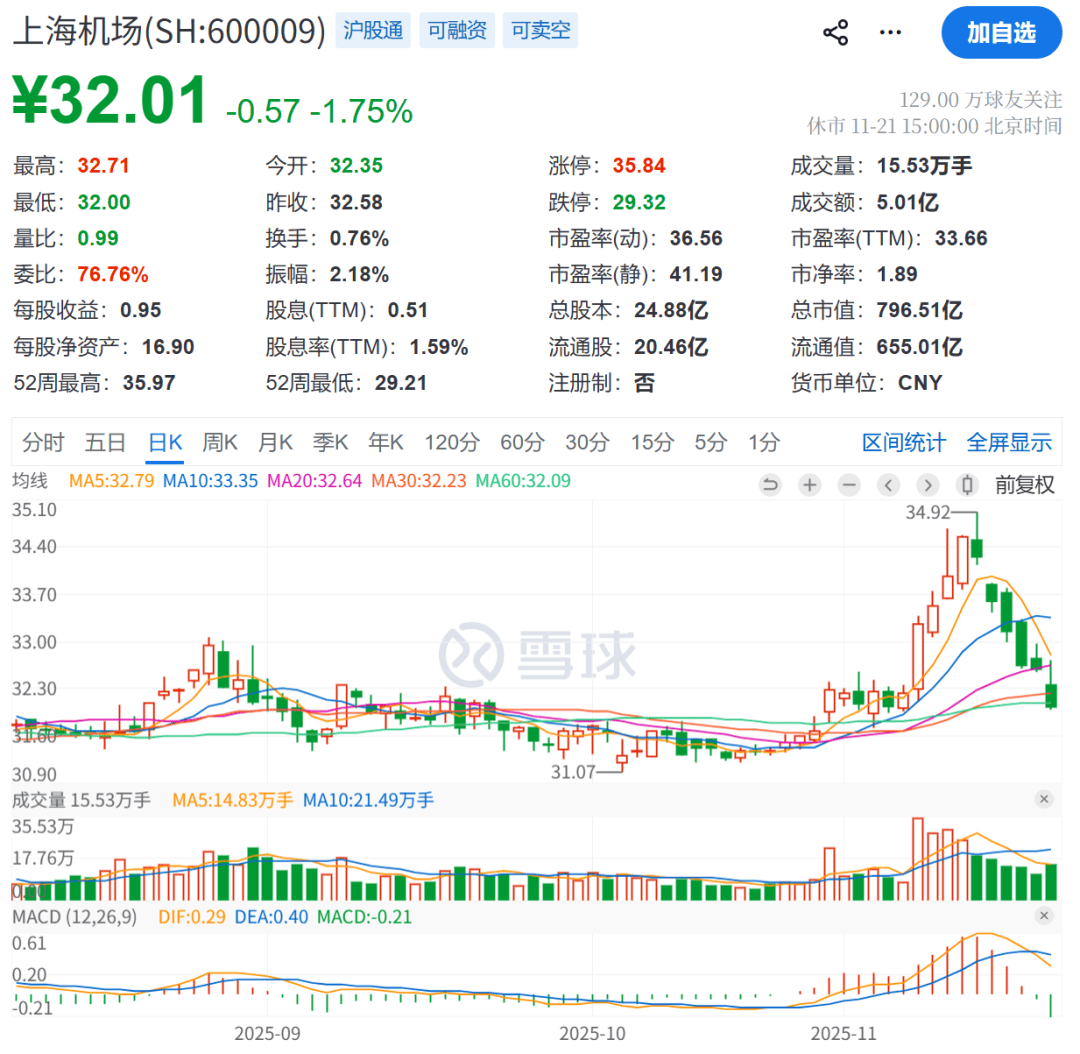Screen dimensions: 1080x1054
Task: Share the 上海机场 stock page
Action: click(836, 31)
